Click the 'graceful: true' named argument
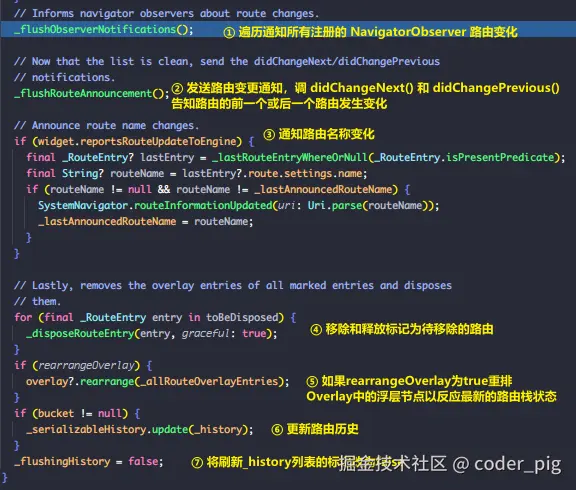Viewport: 576px width, 490px height. click(224, 334)
